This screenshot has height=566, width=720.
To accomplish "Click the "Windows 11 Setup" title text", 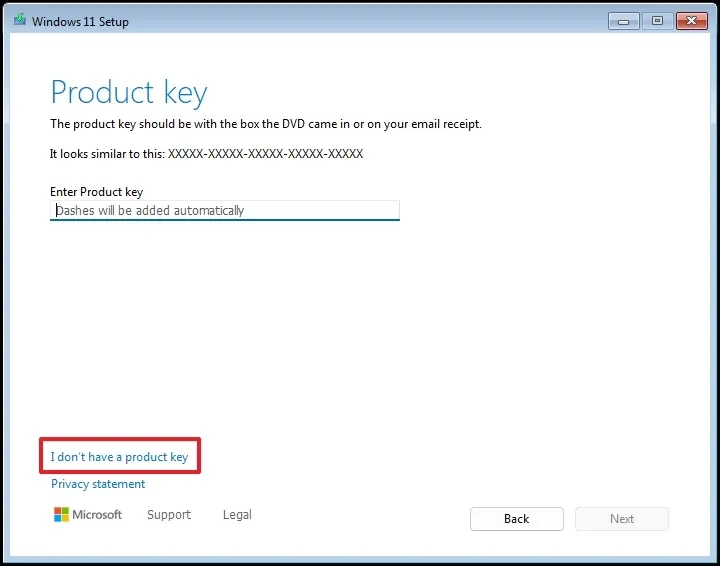I will (x=81, y=21).
